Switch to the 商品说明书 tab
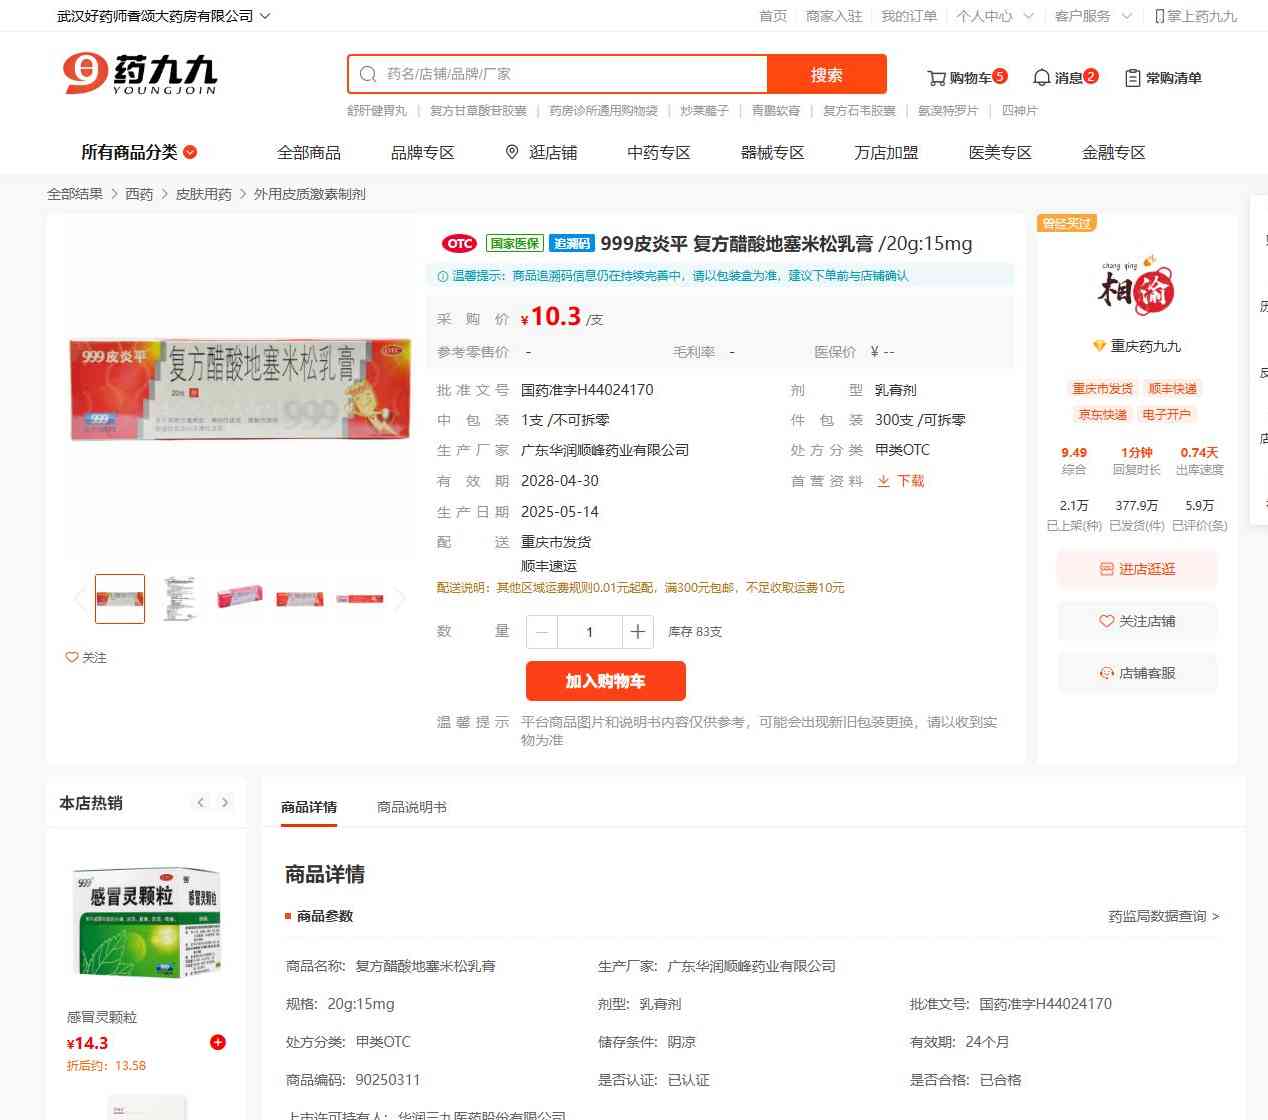Viewport: 1268px width, 1120px height. (x=411, y=807)
